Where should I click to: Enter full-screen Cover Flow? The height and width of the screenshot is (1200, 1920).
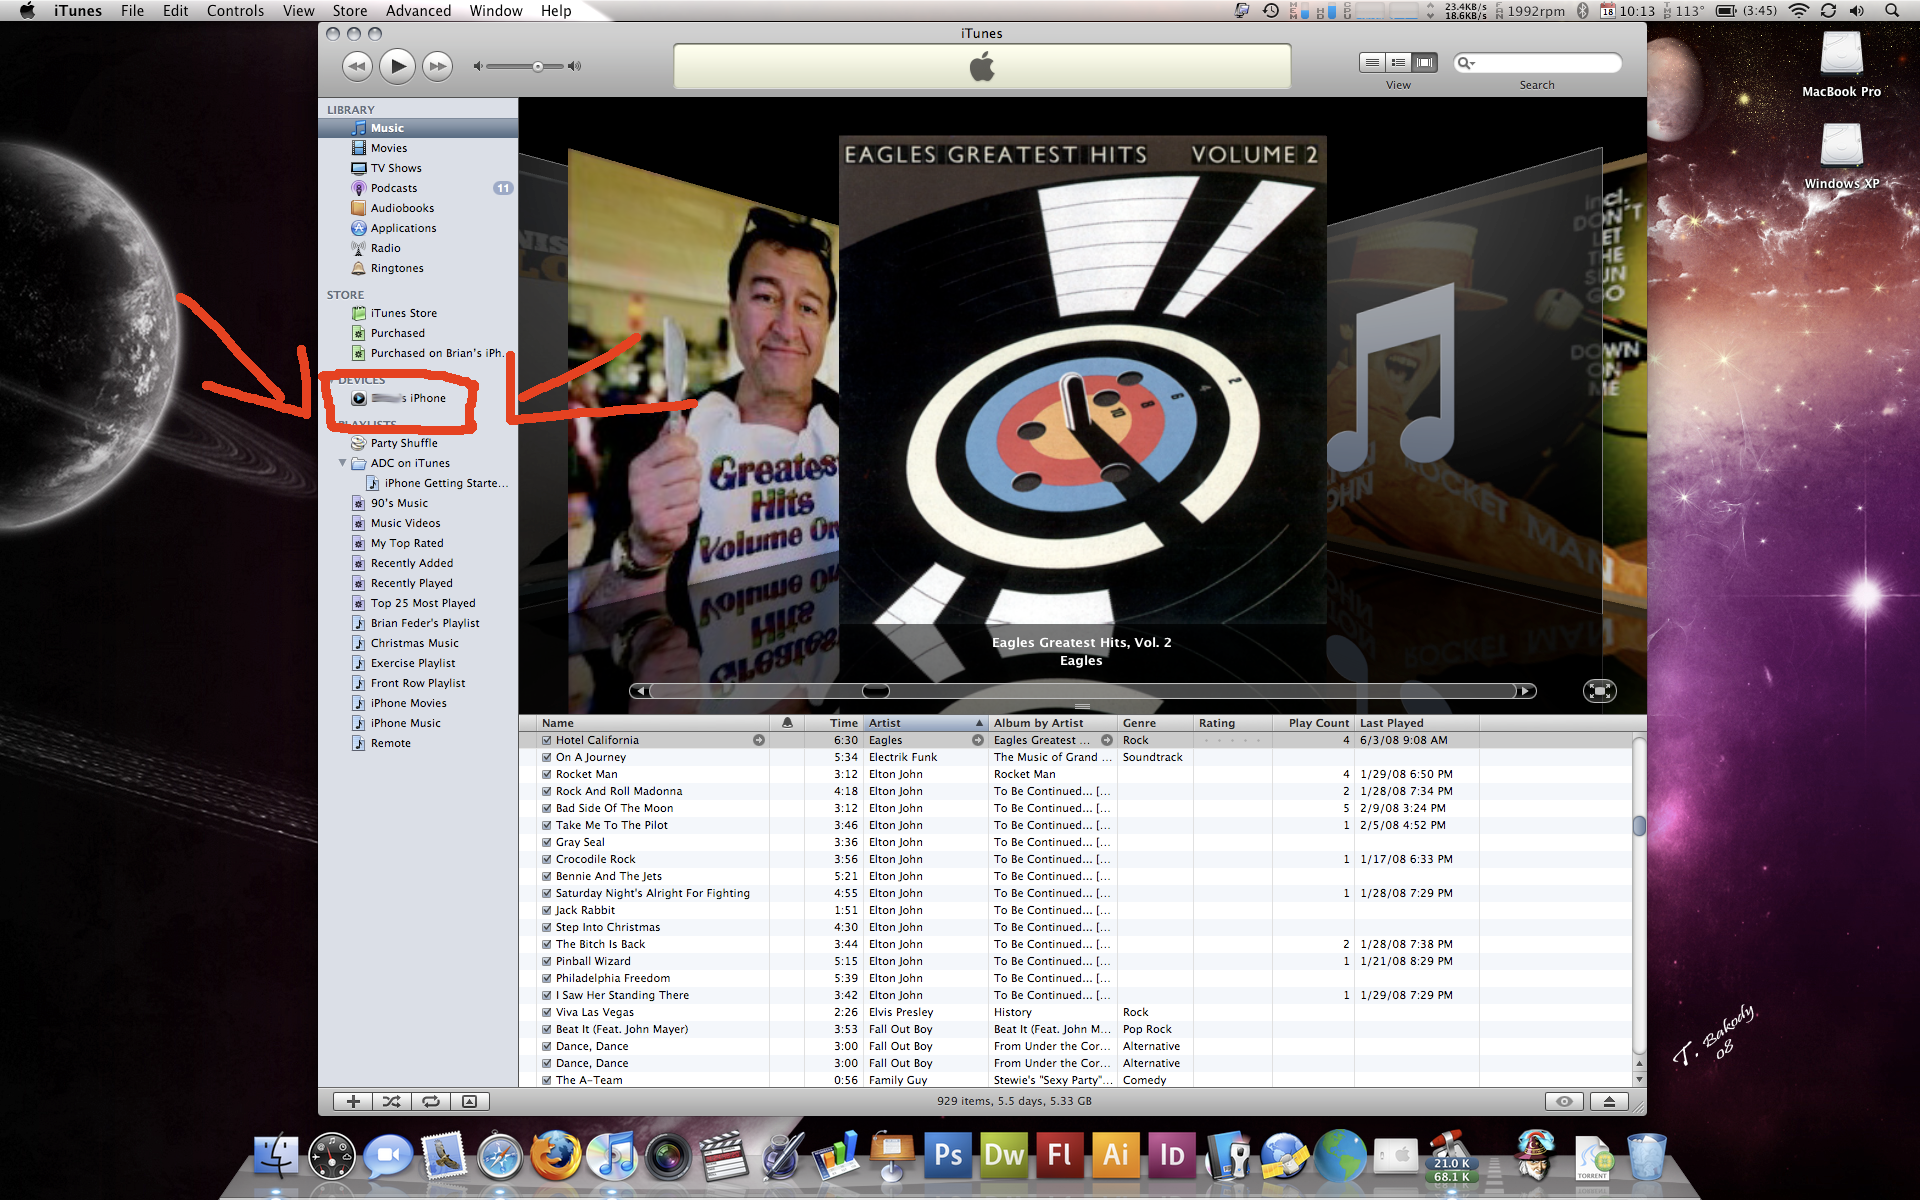pos(1600,690)
